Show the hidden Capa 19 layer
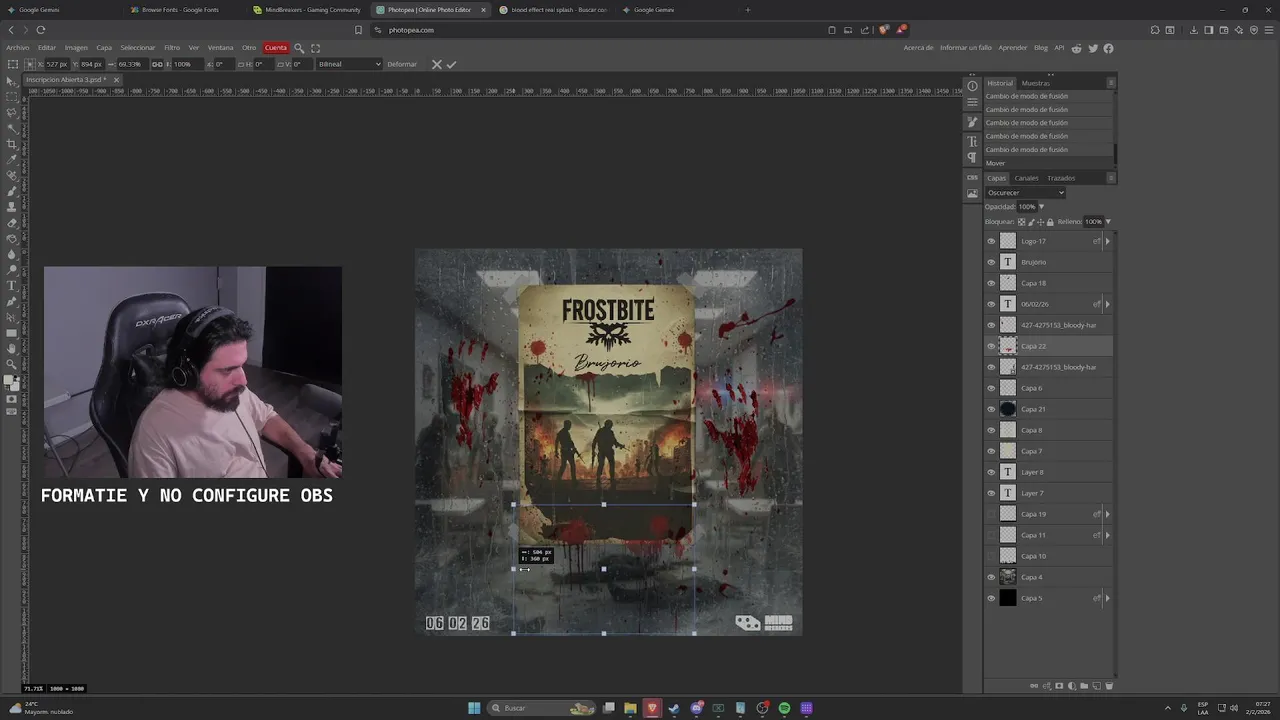The width and height of the screenshot is (1280, 720). (x=991, y=514)
